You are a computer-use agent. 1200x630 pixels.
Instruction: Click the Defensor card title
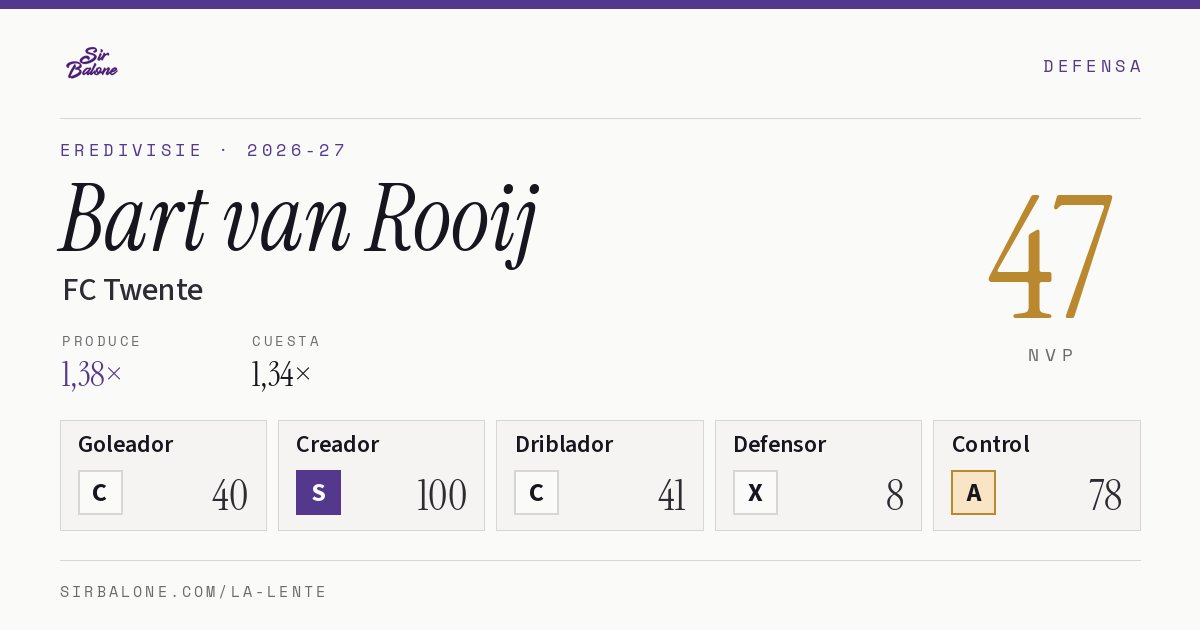coord(780,444)
